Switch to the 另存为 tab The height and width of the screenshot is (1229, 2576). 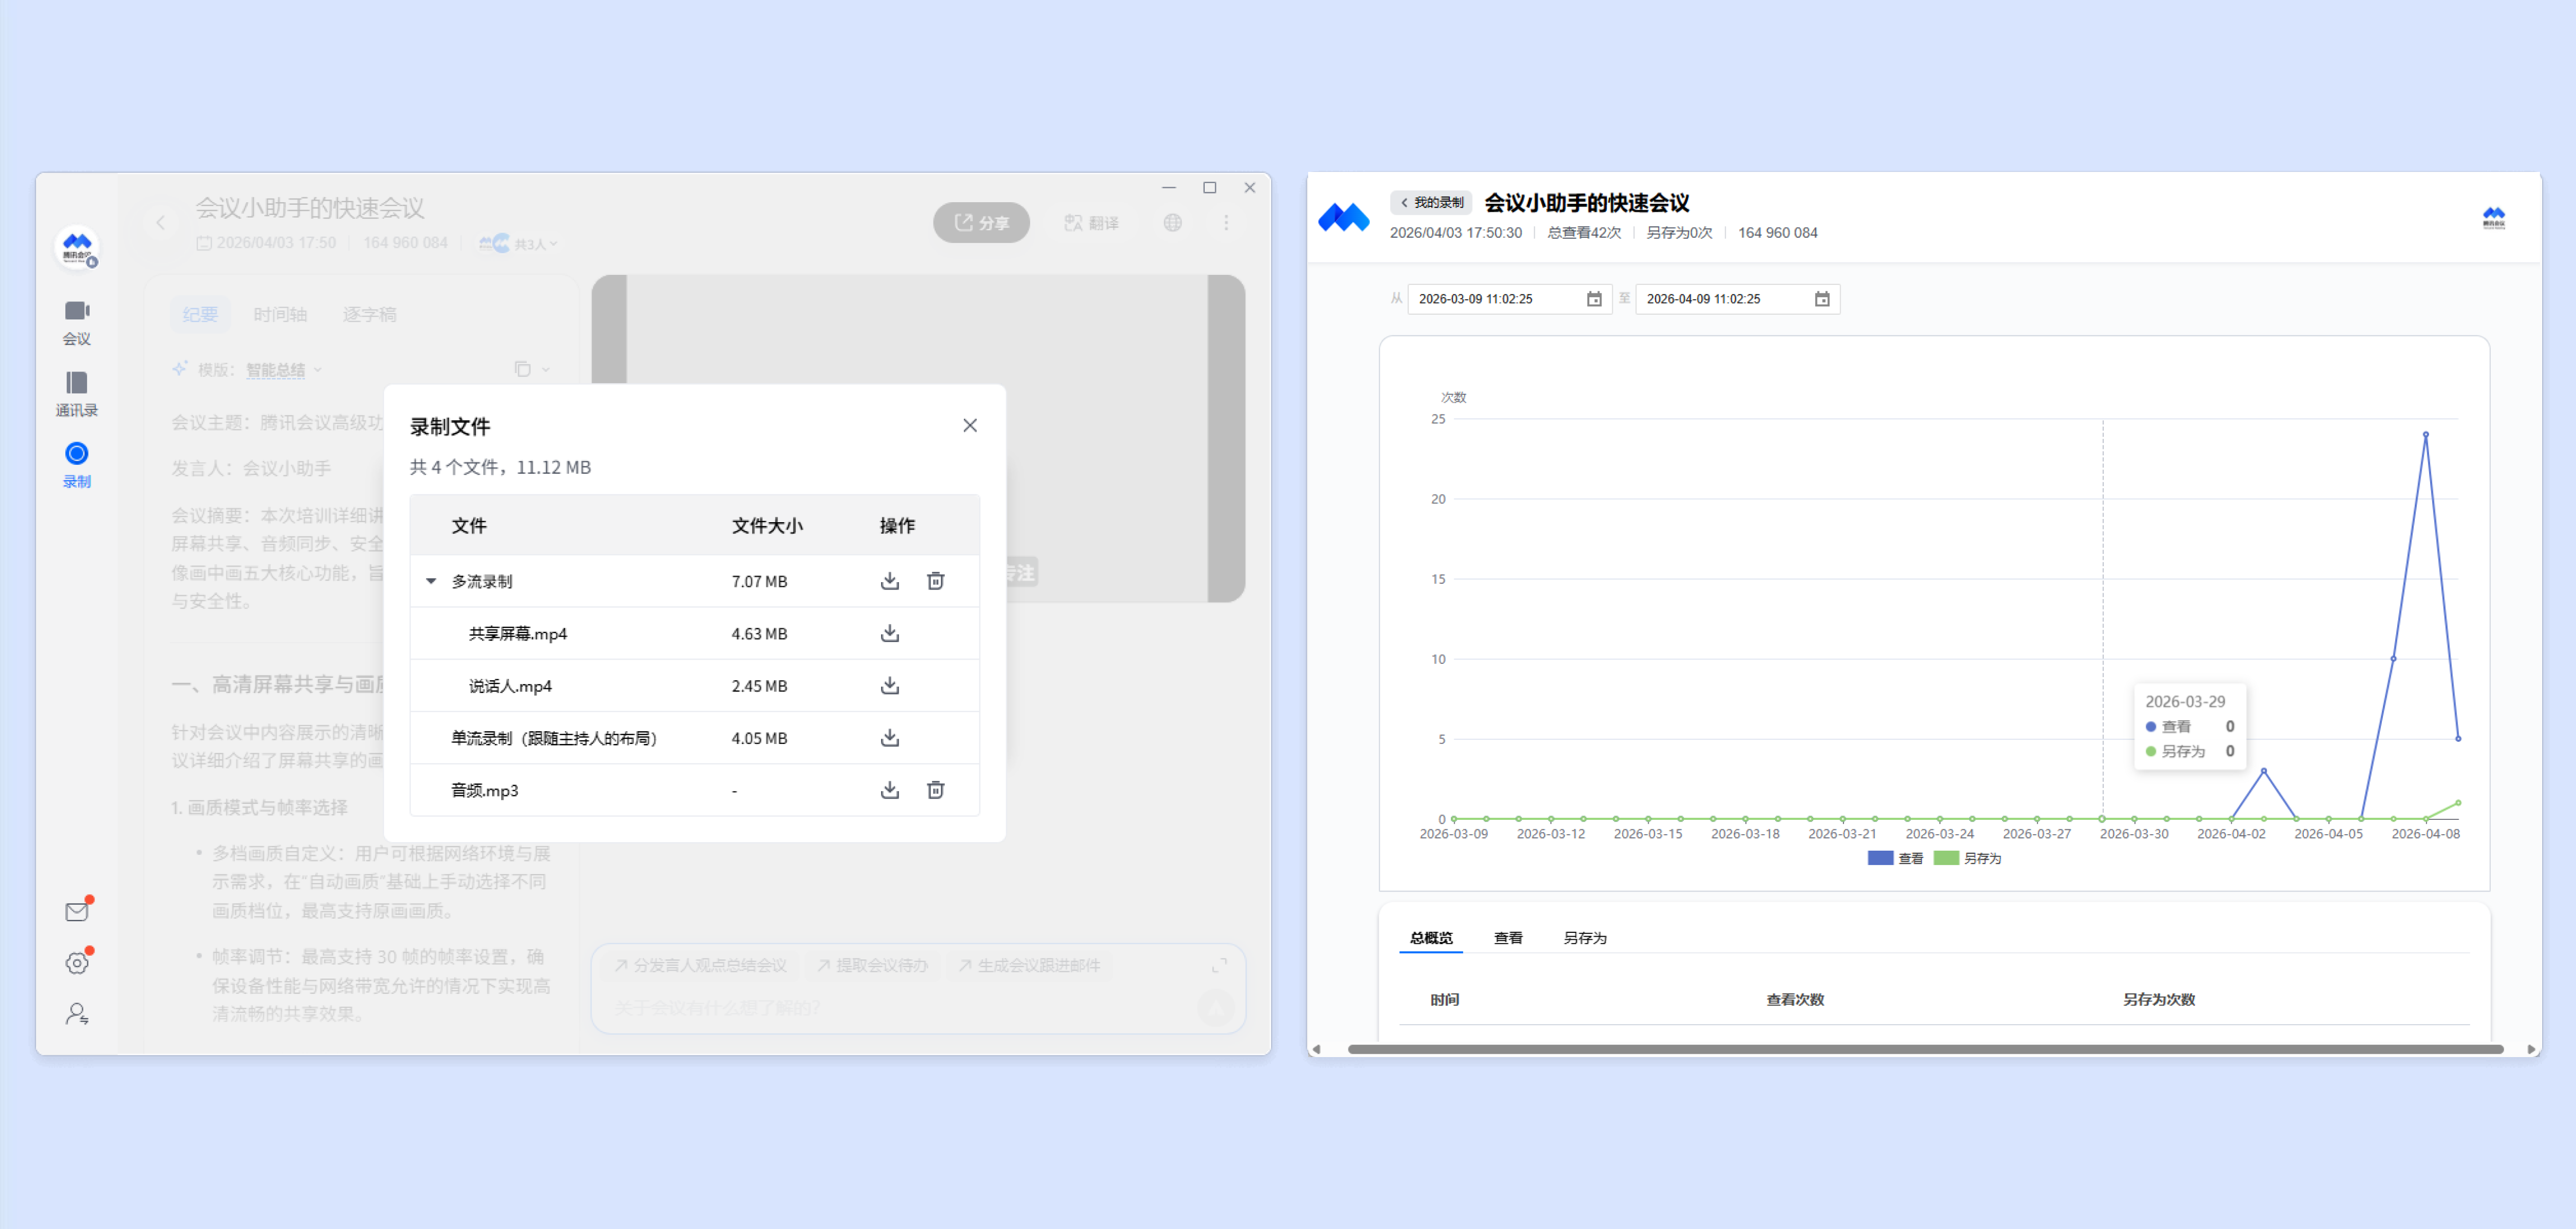[1584, 938]
